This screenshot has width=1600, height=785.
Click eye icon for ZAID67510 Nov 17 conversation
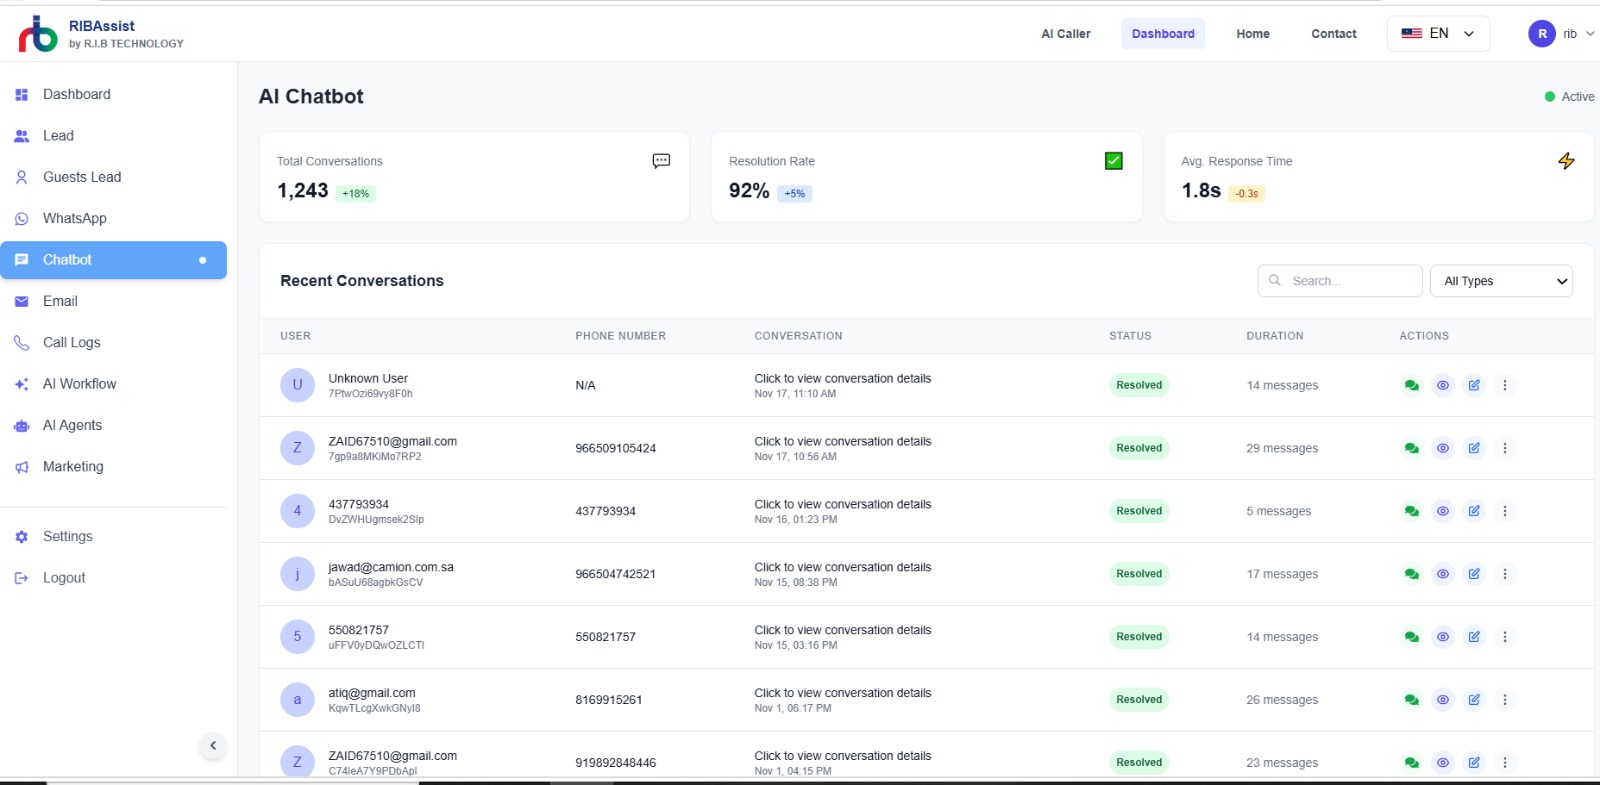(x=1442, y=448)
